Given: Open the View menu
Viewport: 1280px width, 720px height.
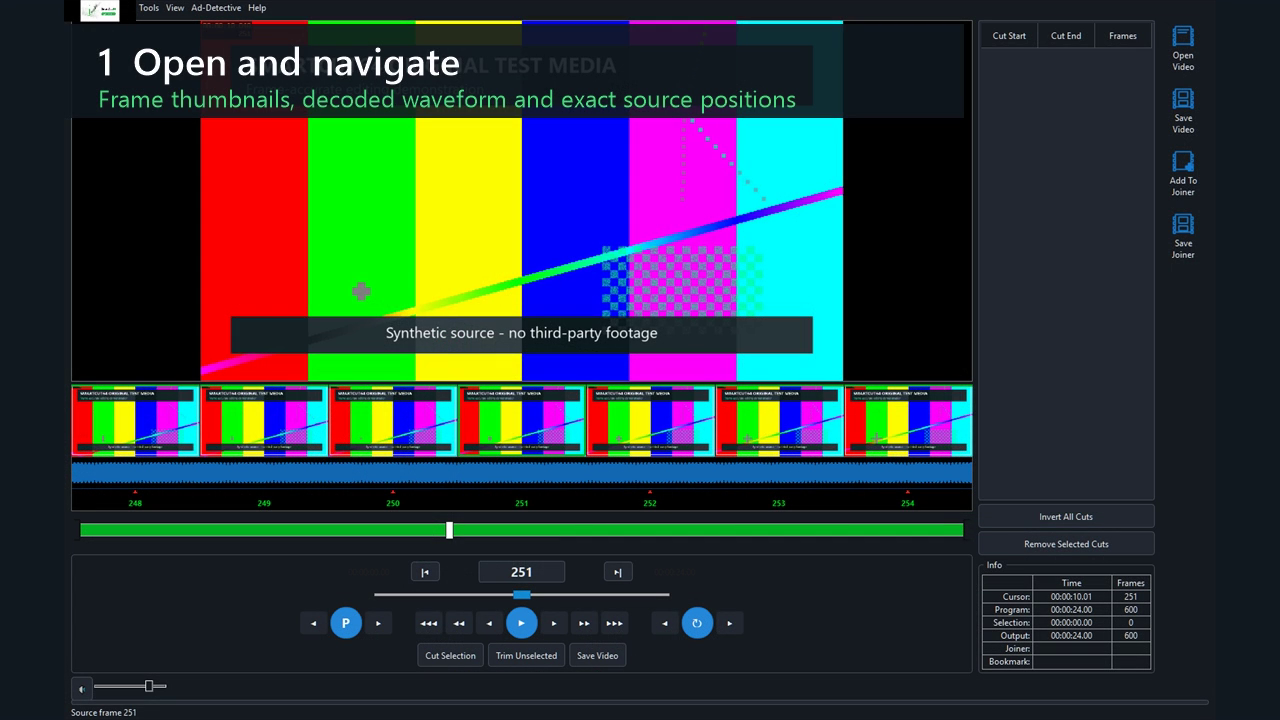Looking at the screenshot, I should pos(175,8).
